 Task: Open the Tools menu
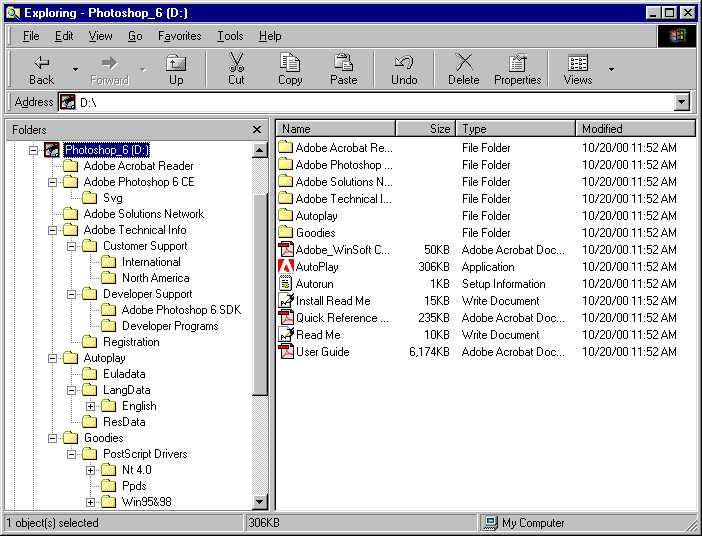click(x=230, y=36)
